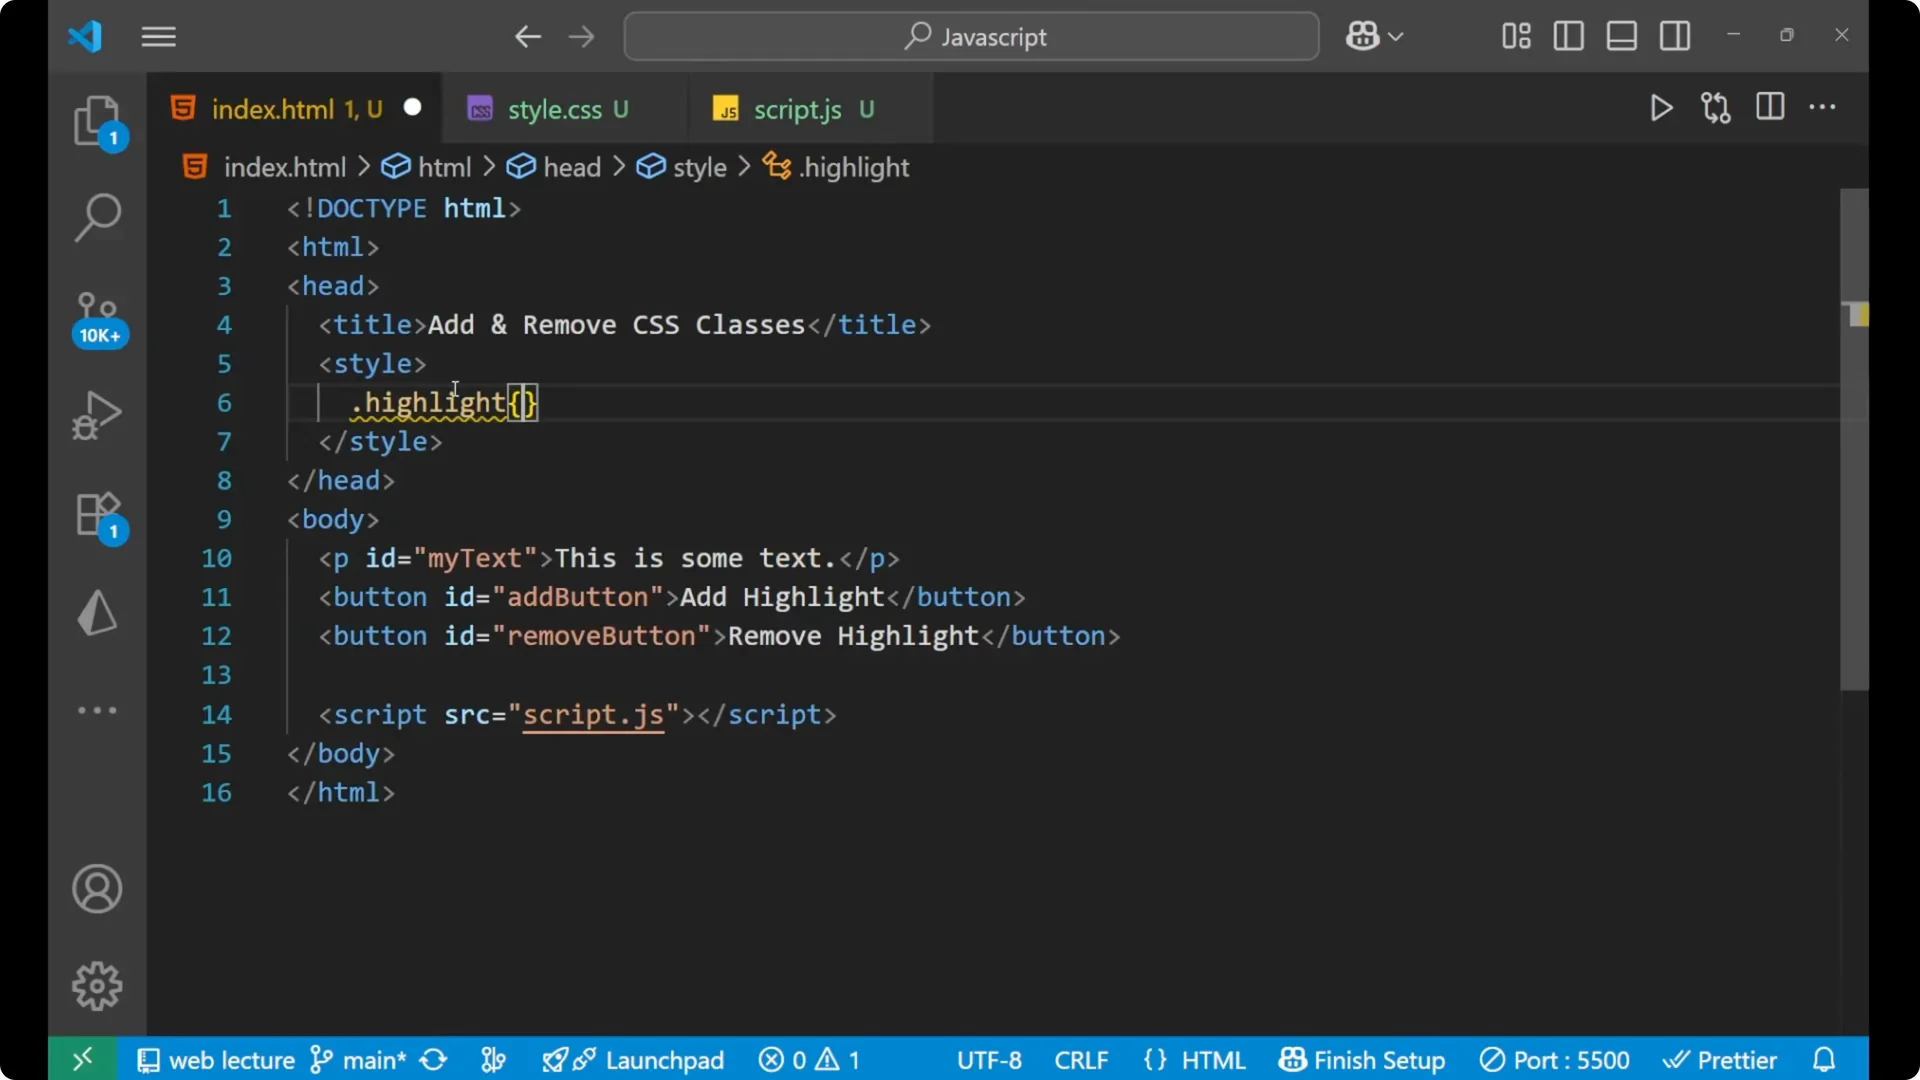Image resolution: width=1920 pixels, height=1080 pixels.
Task: Expand the editor's more actions menu
Action: [1824, 108]
